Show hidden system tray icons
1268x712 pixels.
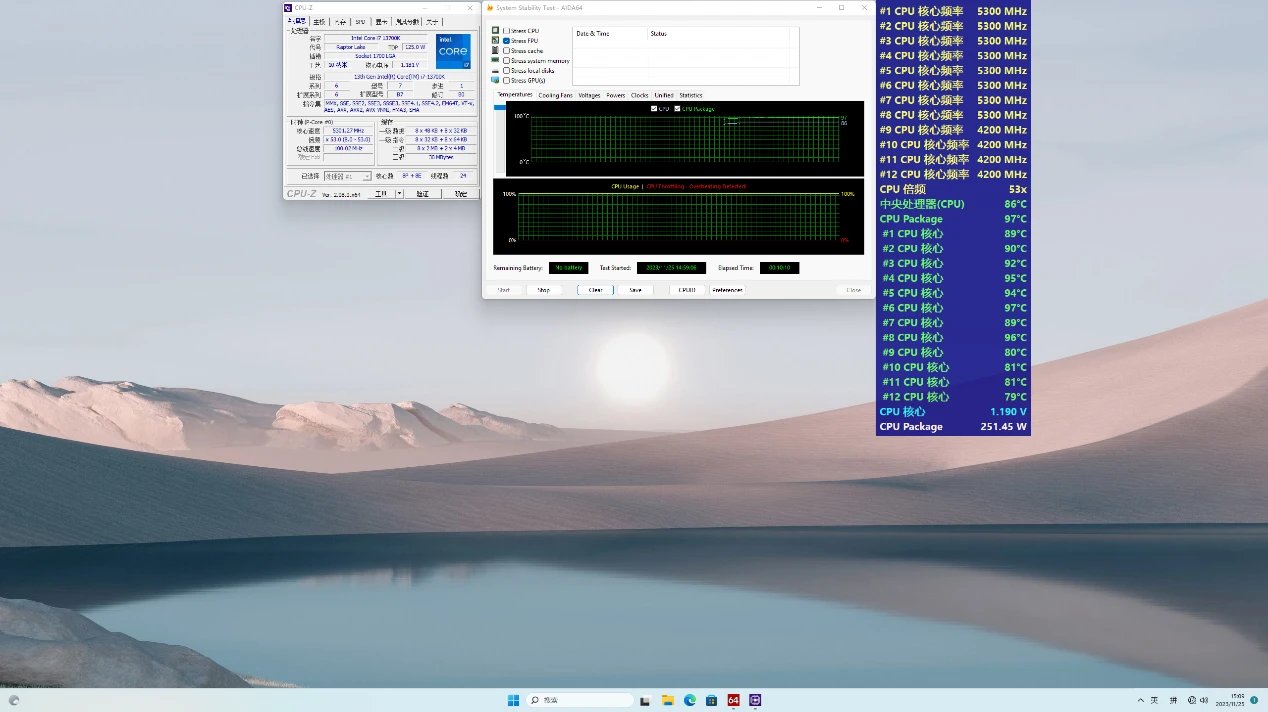point(1140,700)
